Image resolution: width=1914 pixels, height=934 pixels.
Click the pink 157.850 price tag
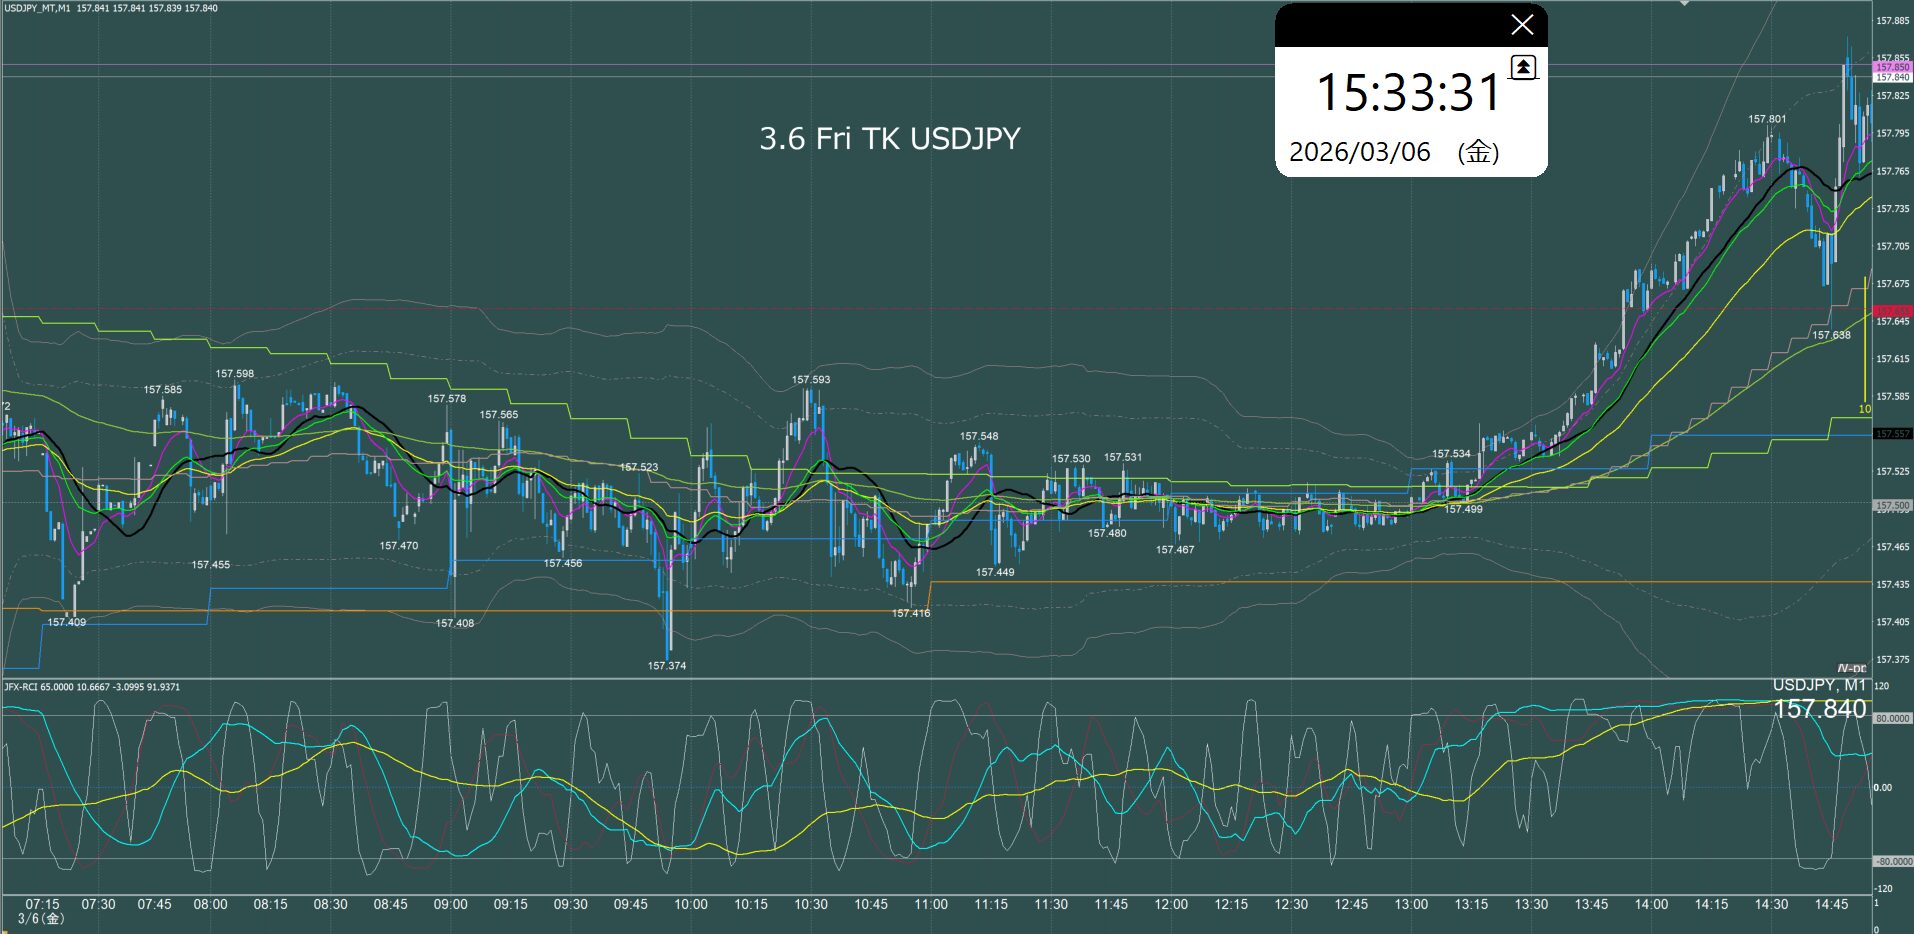[1892, 67]
